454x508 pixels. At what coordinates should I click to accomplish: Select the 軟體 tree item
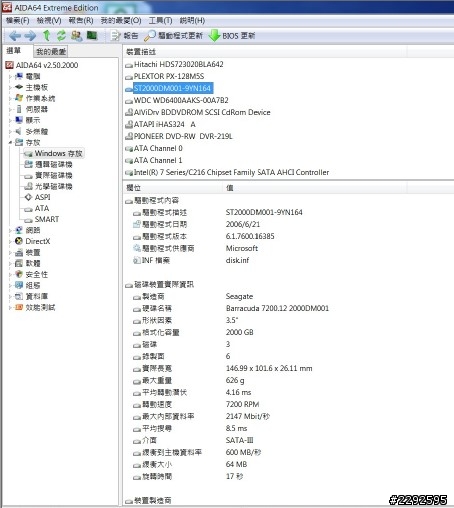click(33, 263)
